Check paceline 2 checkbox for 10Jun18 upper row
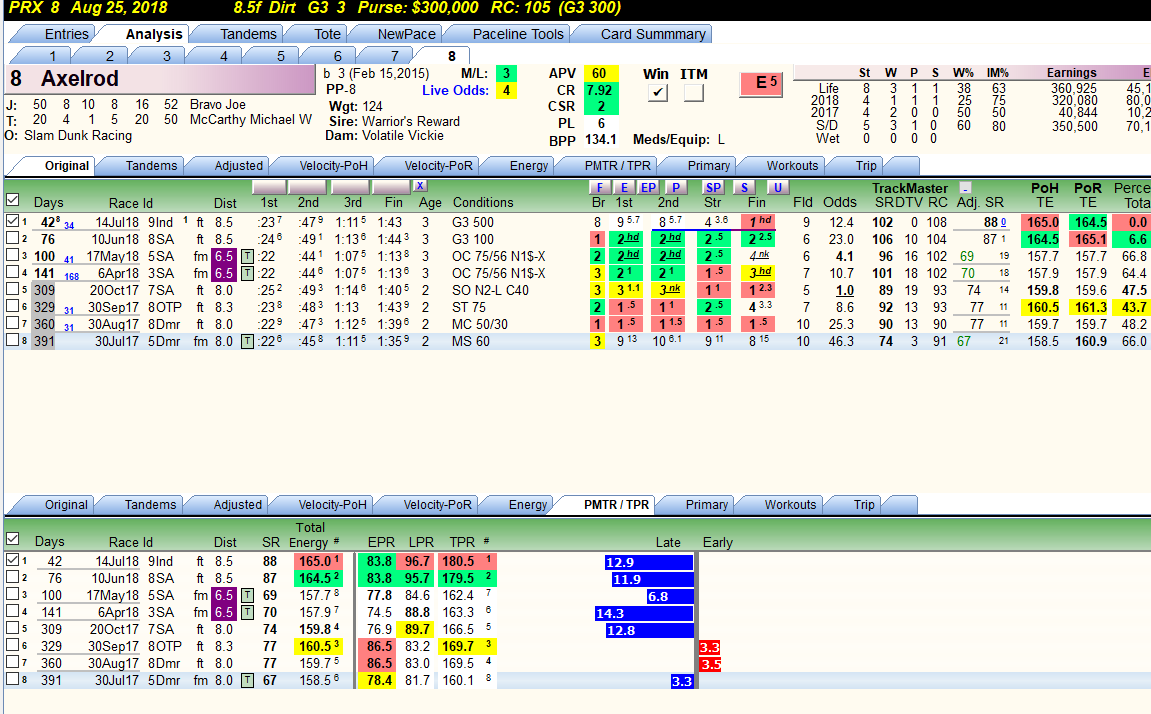The width and height of the screenshot is (1151, 714). [12, 238]
